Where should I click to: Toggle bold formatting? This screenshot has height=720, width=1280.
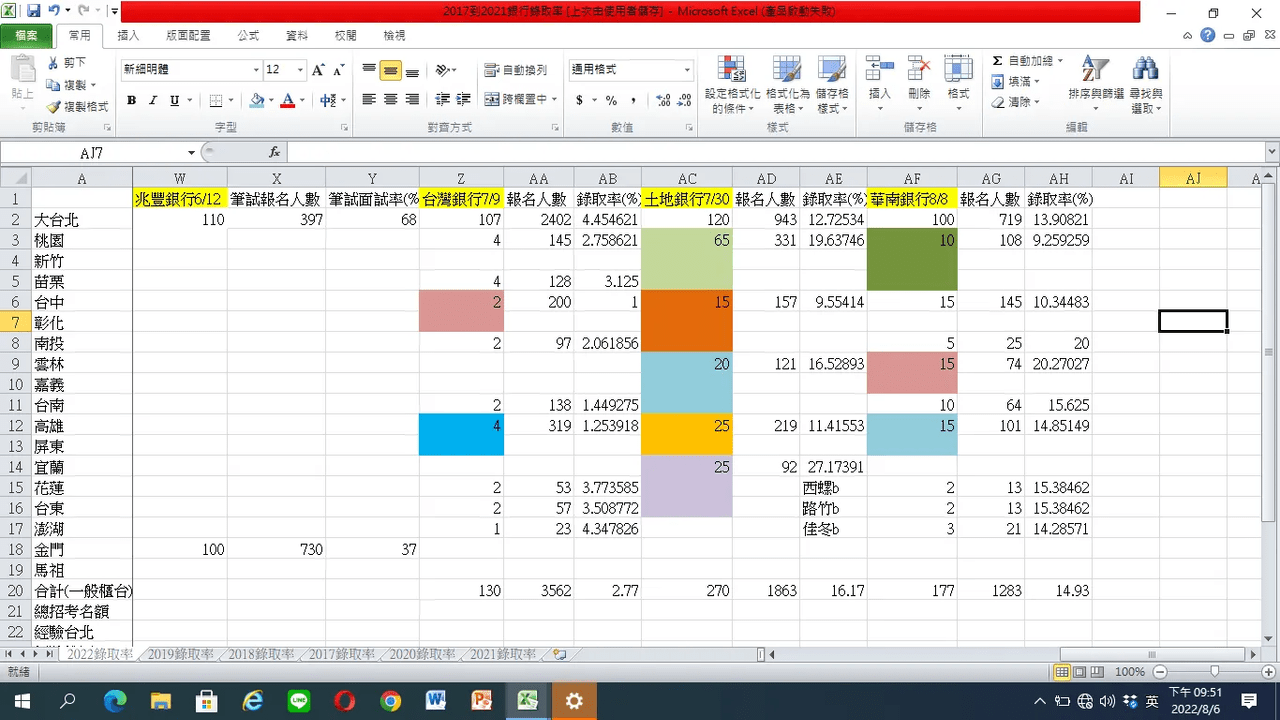[x=131, y=100]
